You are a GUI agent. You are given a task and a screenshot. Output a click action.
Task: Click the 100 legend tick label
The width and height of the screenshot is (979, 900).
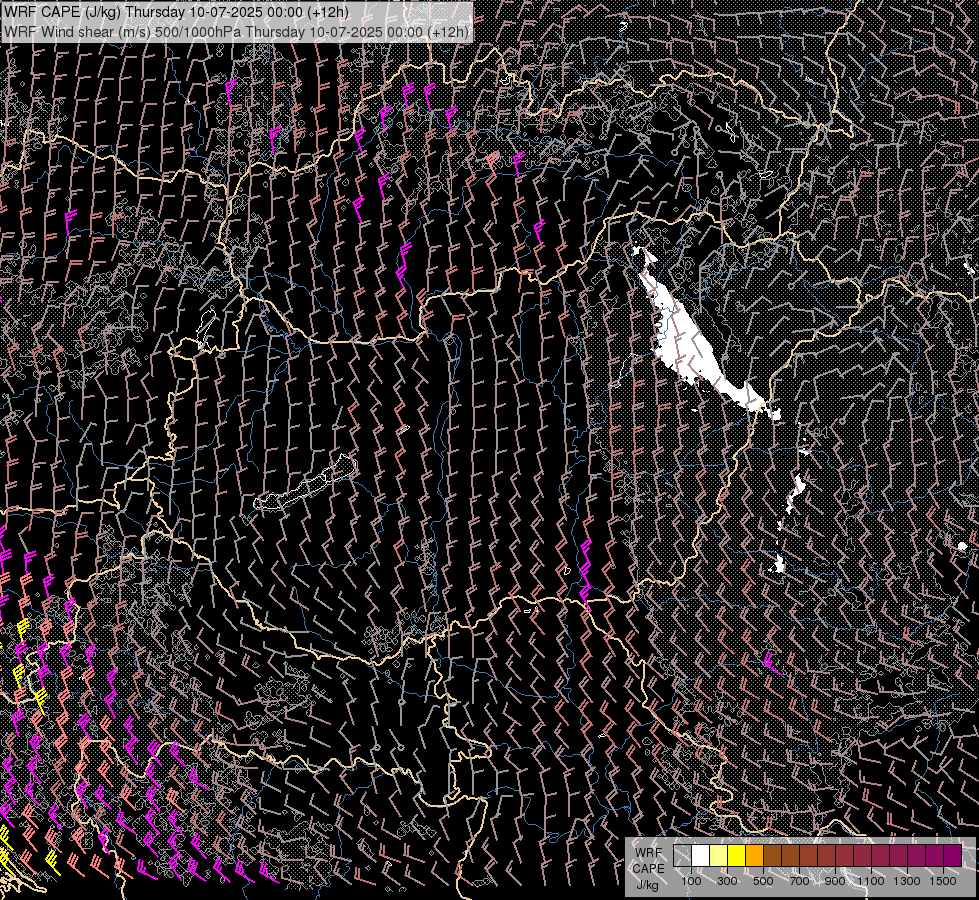click(x=691, y=881)
